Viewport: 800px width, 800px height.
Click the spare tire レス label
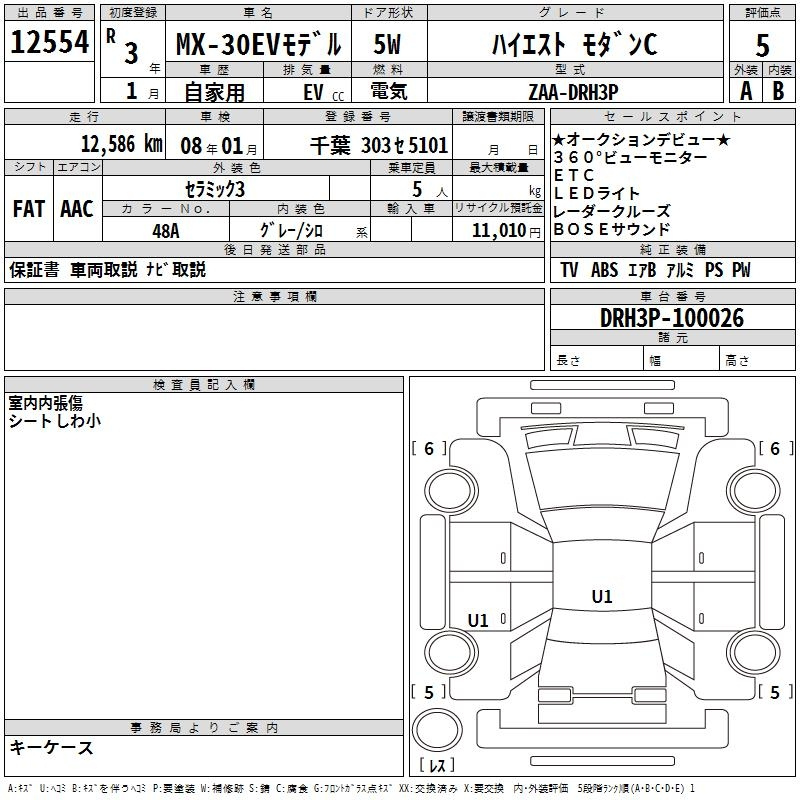click(x=437, y=765)
